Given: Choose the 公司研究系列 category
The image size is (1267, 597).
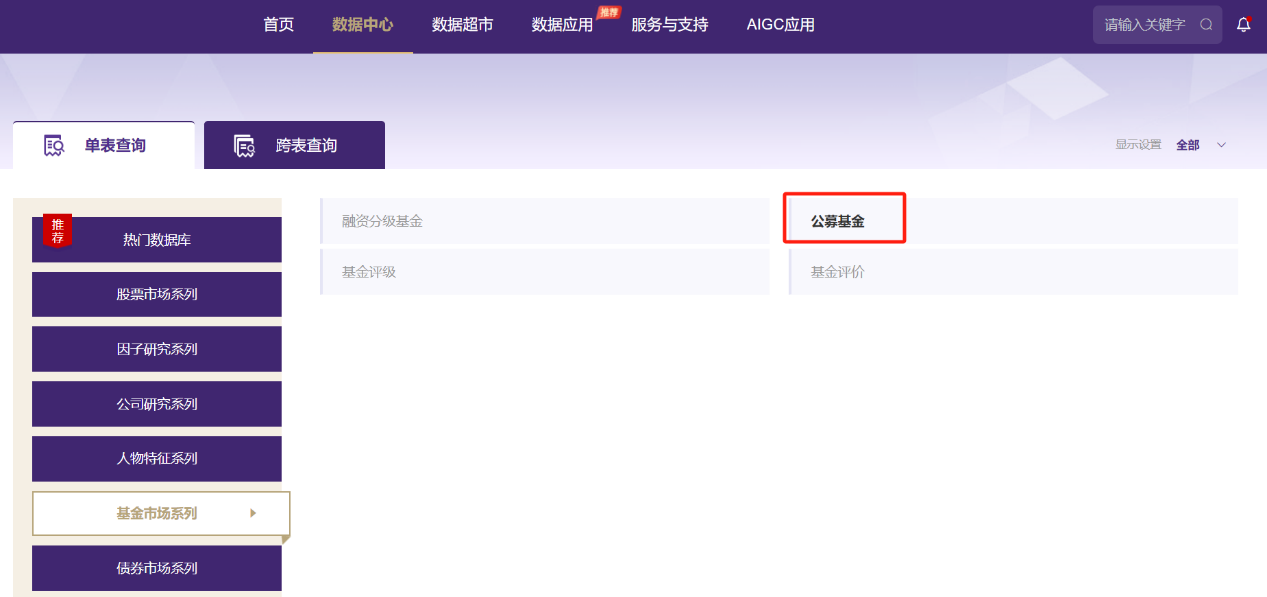Looking at the screenshot, I should click(x=157, y=404).
